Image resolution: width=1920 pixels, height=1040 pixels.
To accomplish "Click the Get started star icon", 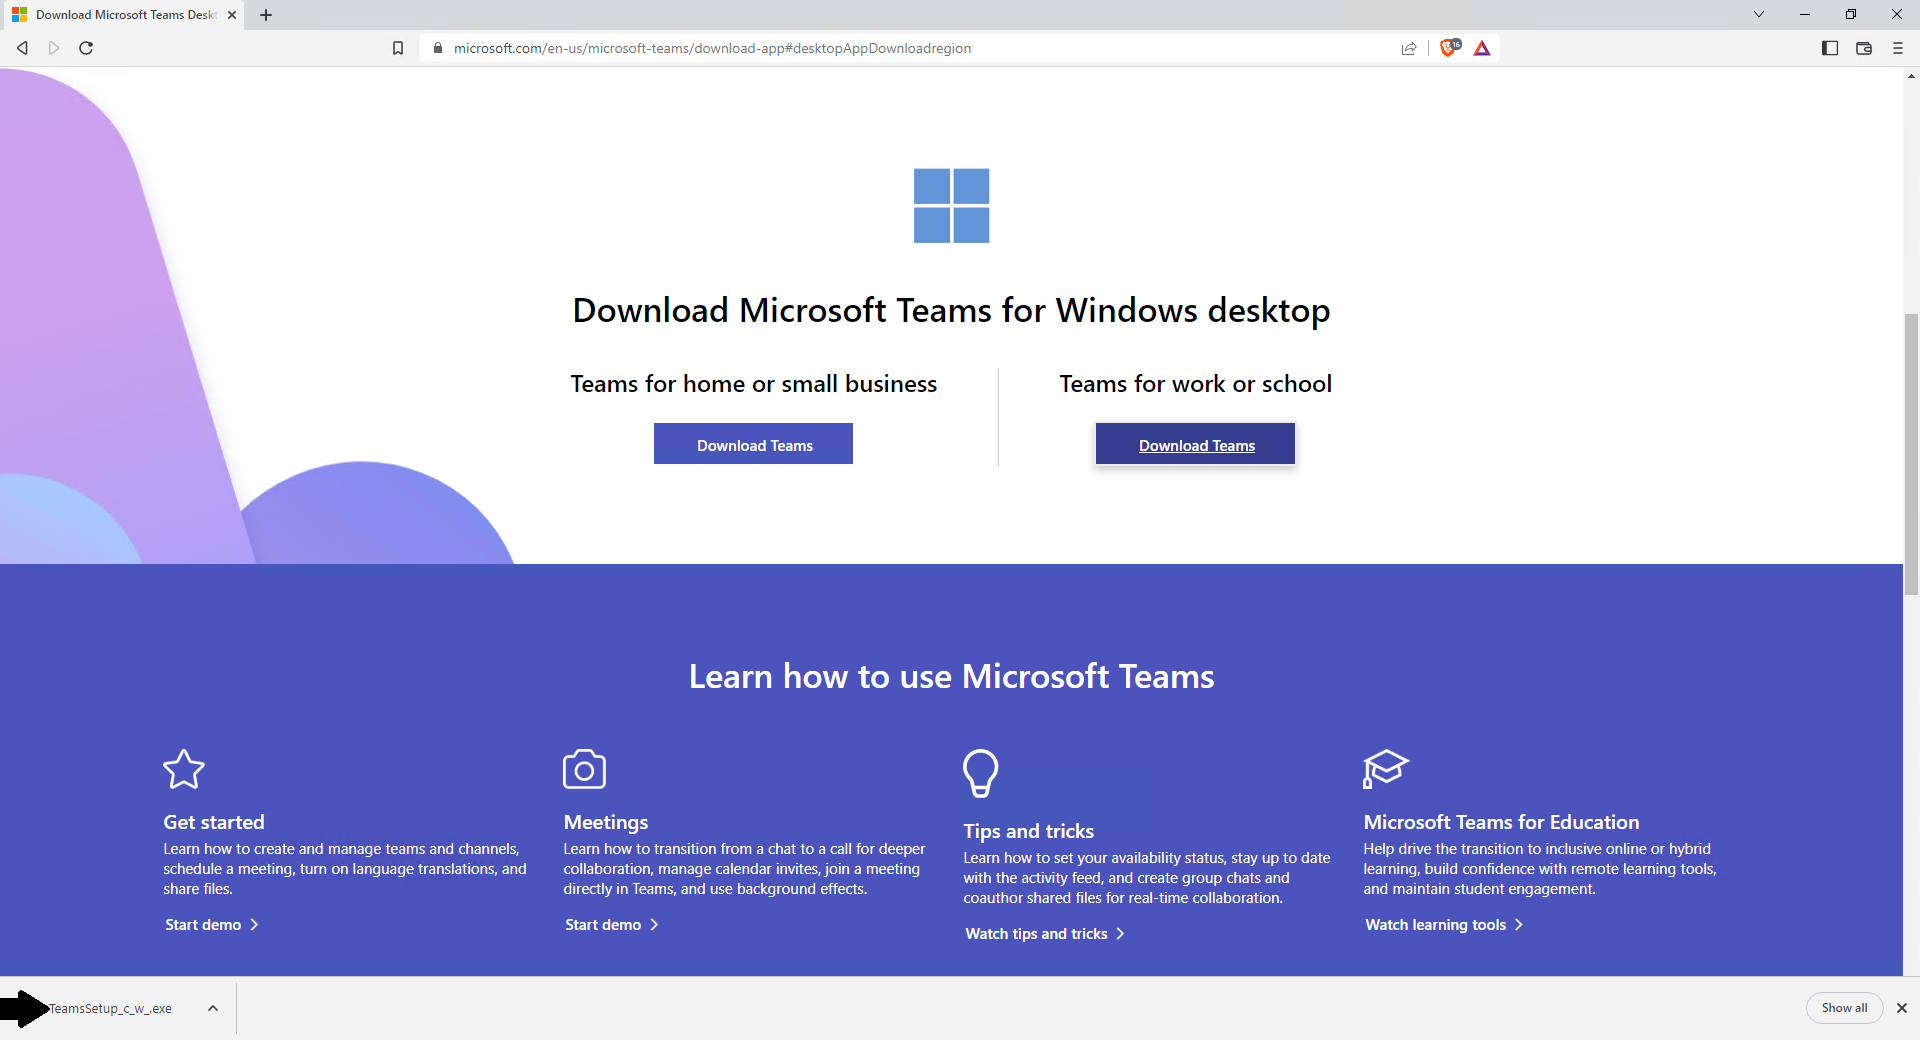I will tap(184, 769).
